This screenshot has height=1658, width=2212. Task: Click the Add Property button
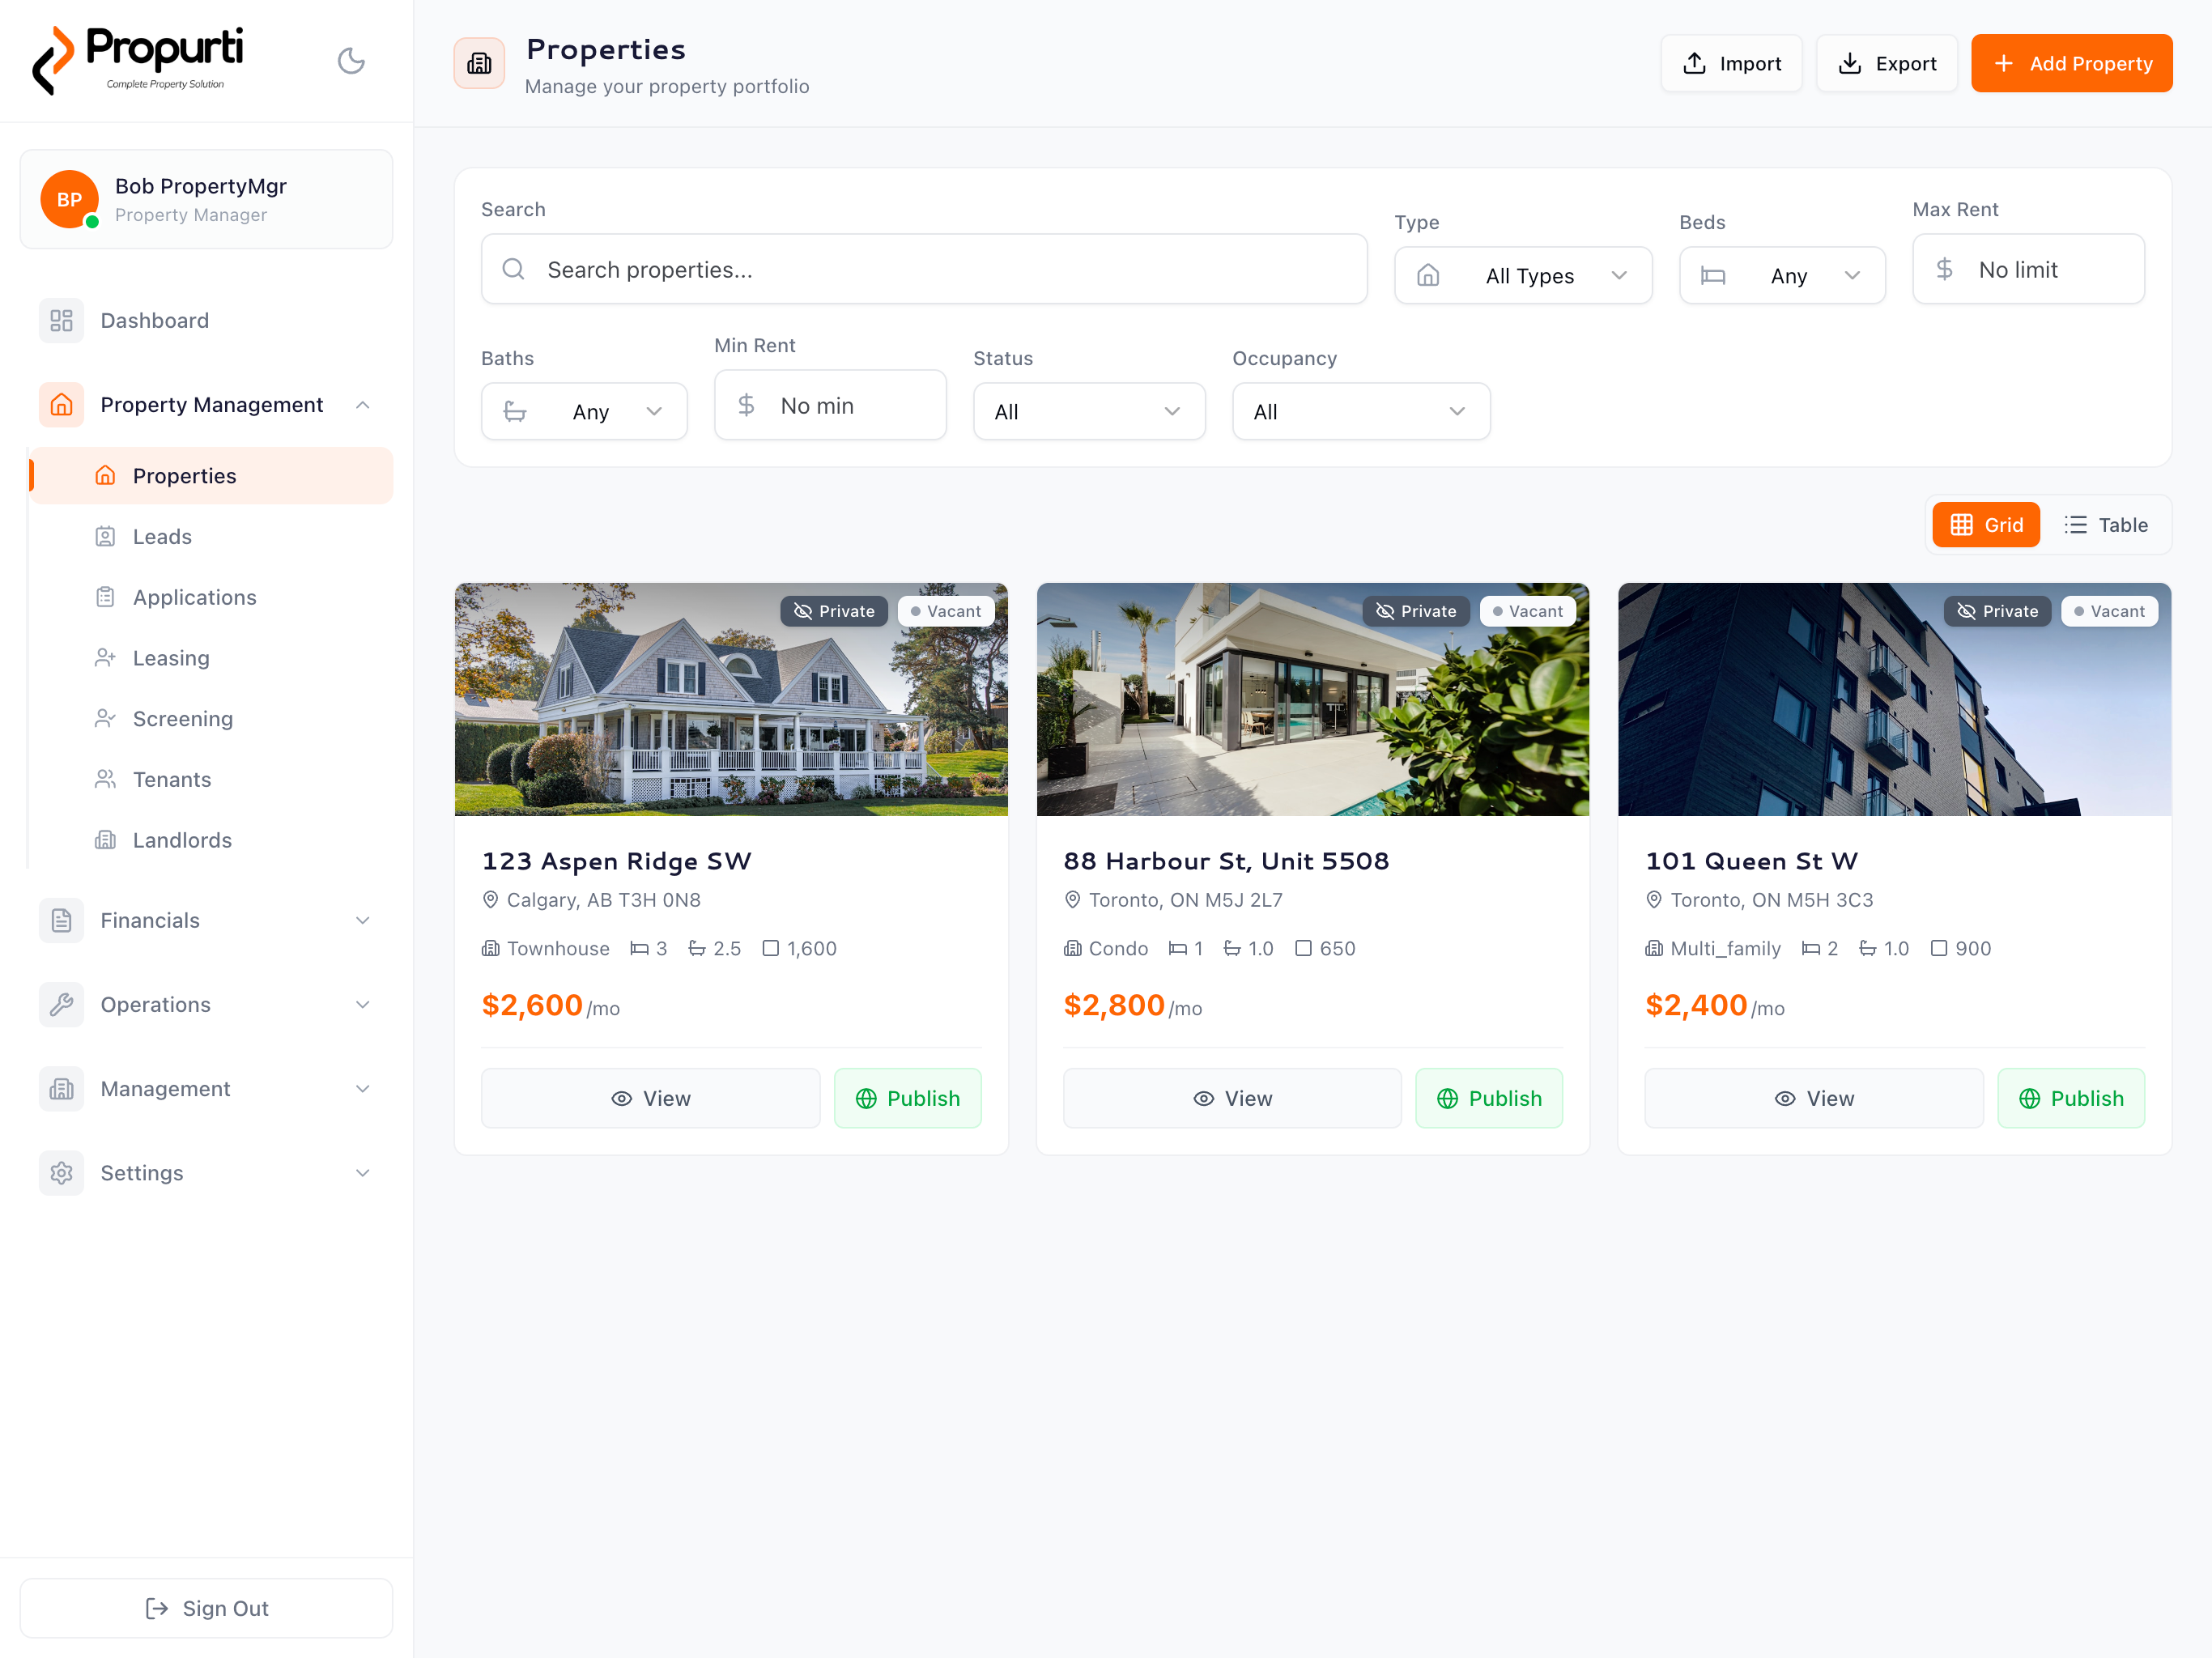(x=2071, y=63)
